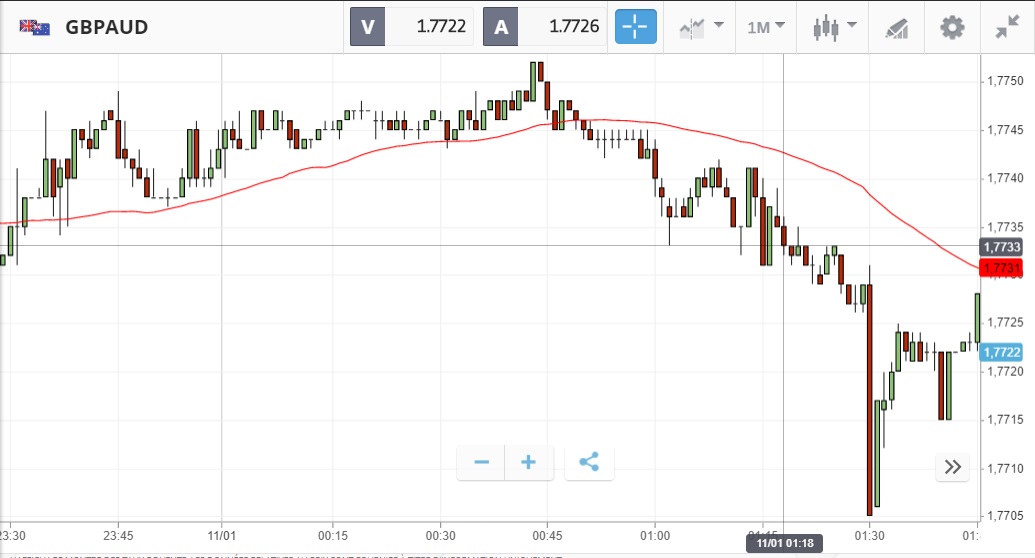Toggle the crosshair cursor tool
This screenshot has height=558, width=1035.
(x=636, y=27)
